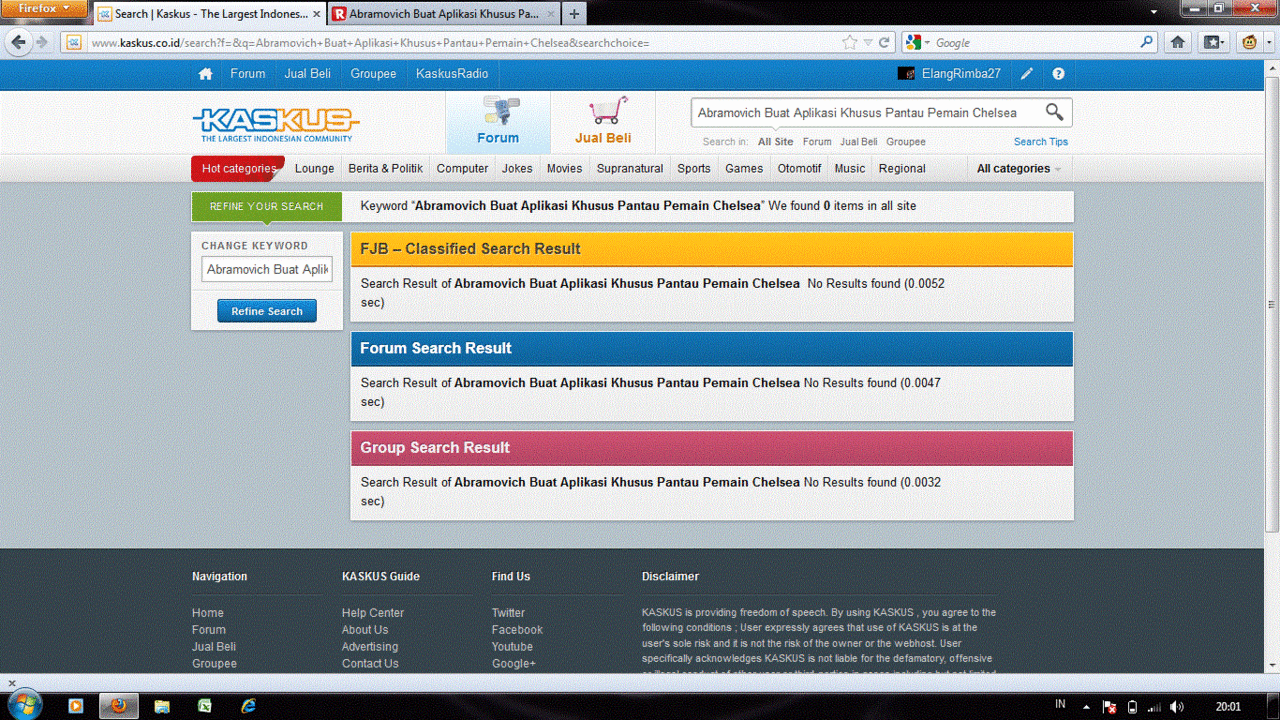1280x720 pixels.
Task: Bookmark page with star icon in URL bar
Action: pos(850,43)
